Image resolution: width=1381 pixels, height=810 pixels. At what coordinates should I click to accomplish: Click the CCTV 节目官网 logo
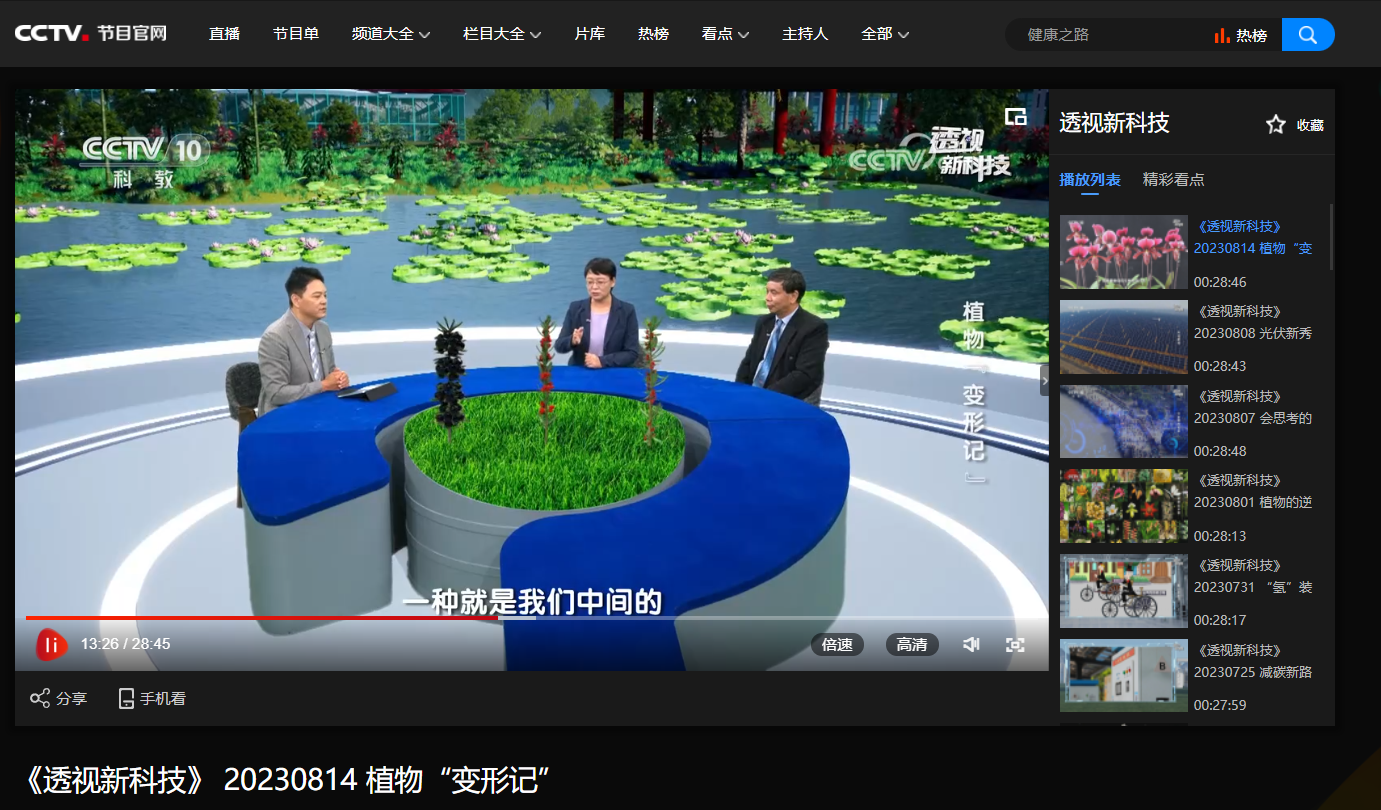[90, 34]
